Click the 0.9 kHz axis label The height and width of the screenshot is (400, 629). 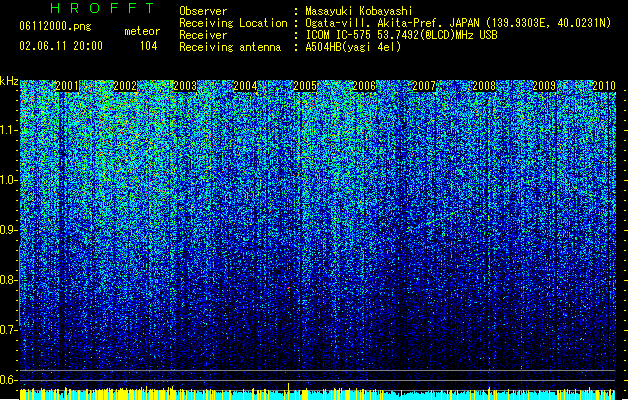pyautogui.click(x=8, y=230)
